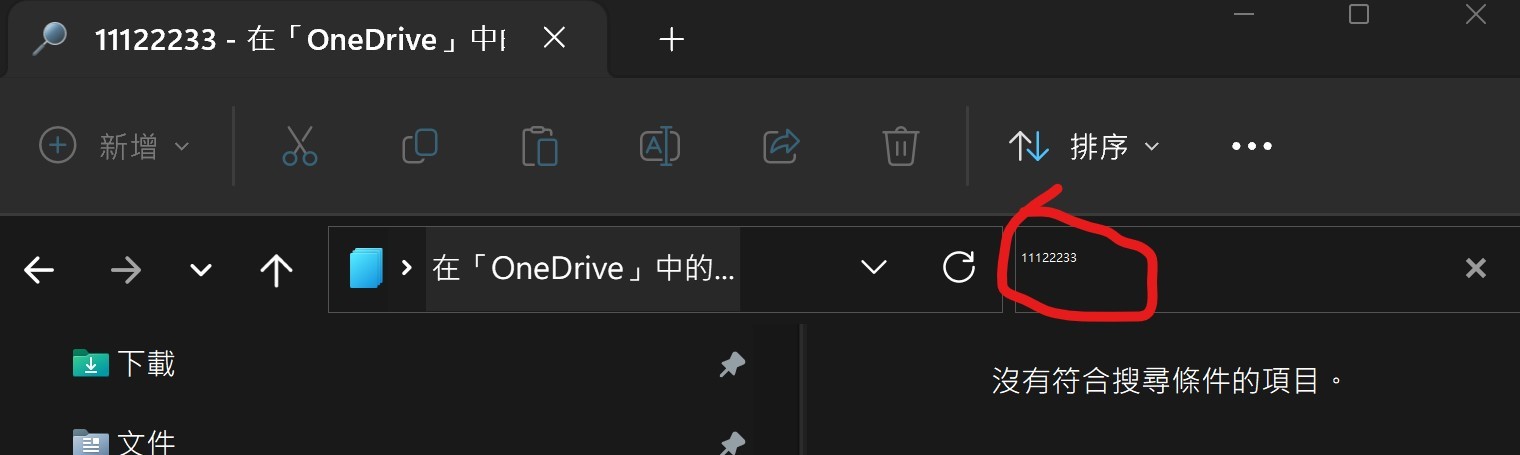Click the Delete trash can icon
Viewport: 1520px width, 455px height.
901,146
